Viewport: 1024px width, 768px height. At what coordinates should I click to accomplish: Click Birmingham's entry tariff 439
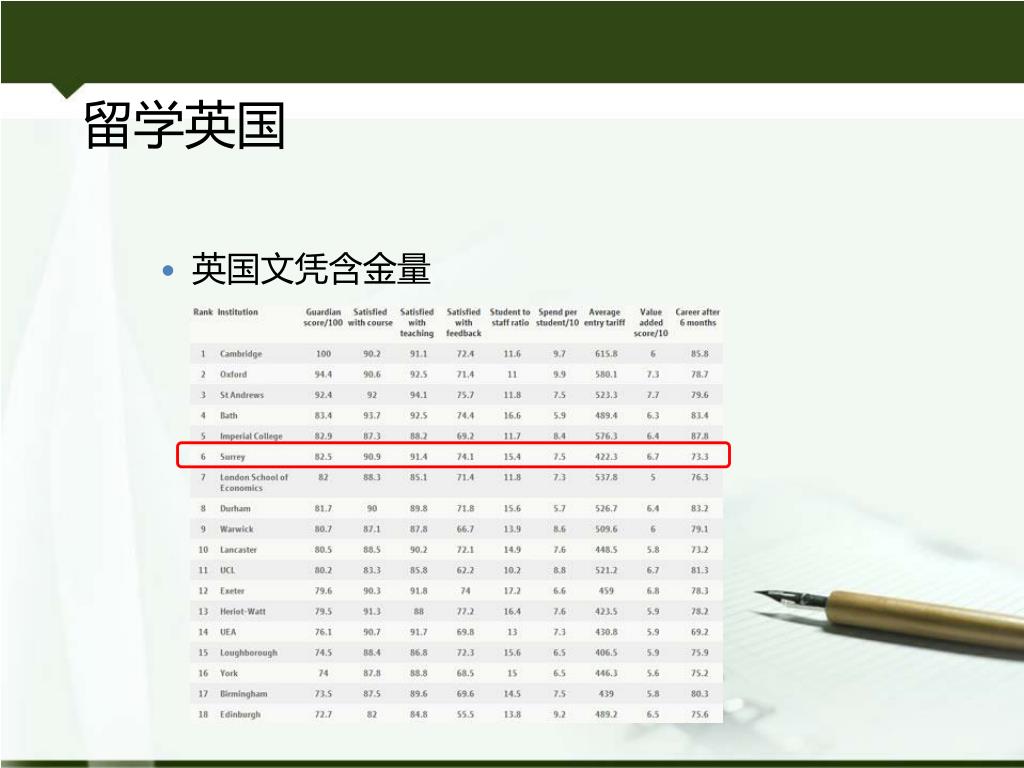pos(606,694)
